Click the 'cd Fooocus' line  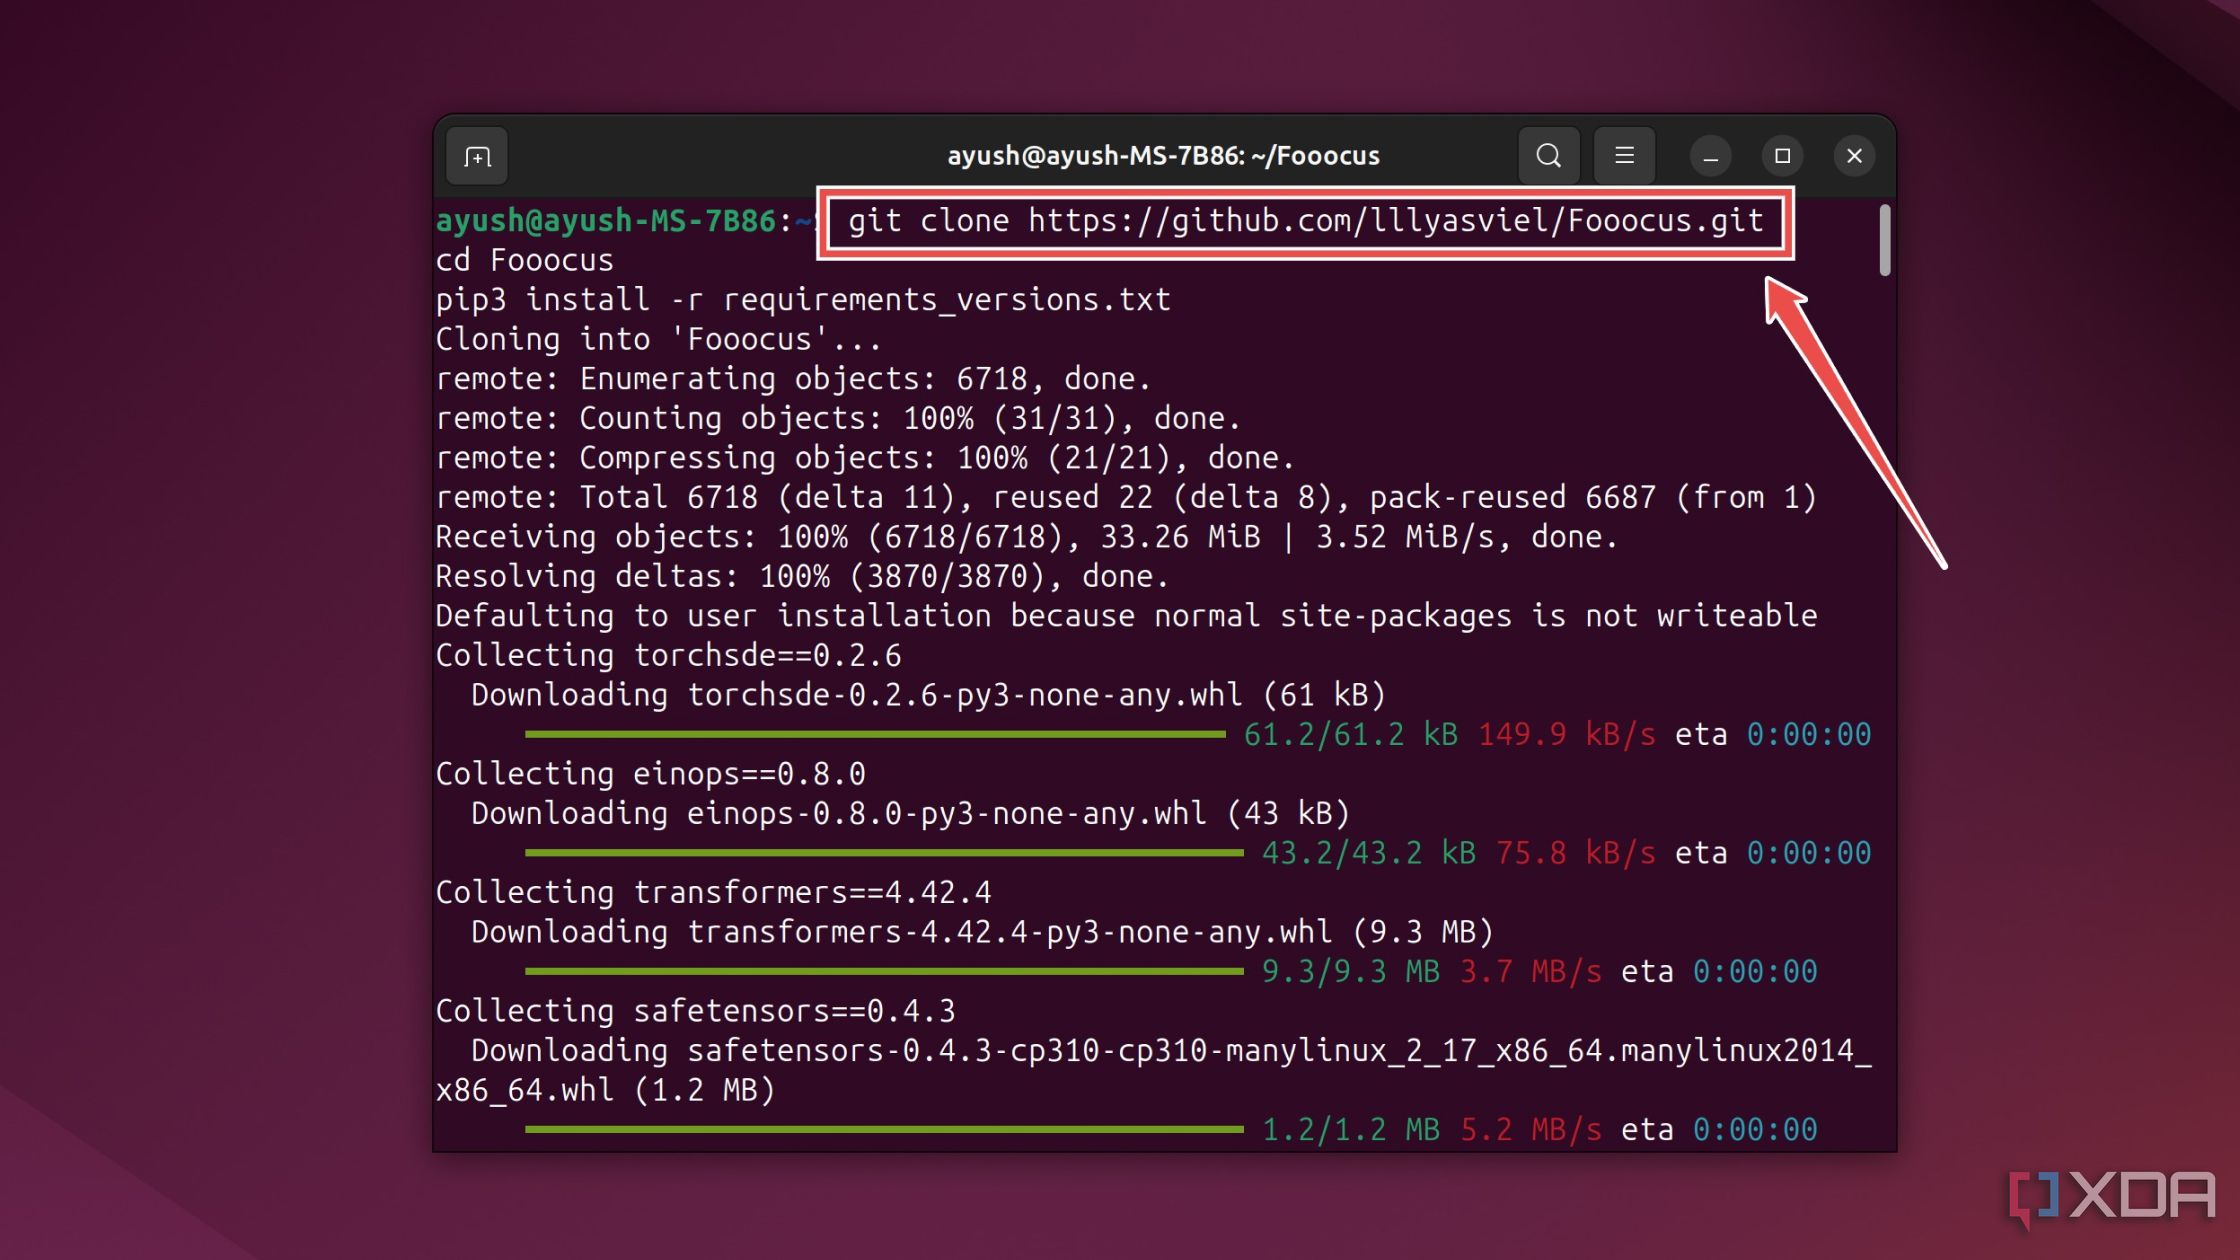(x=524, y=260)
